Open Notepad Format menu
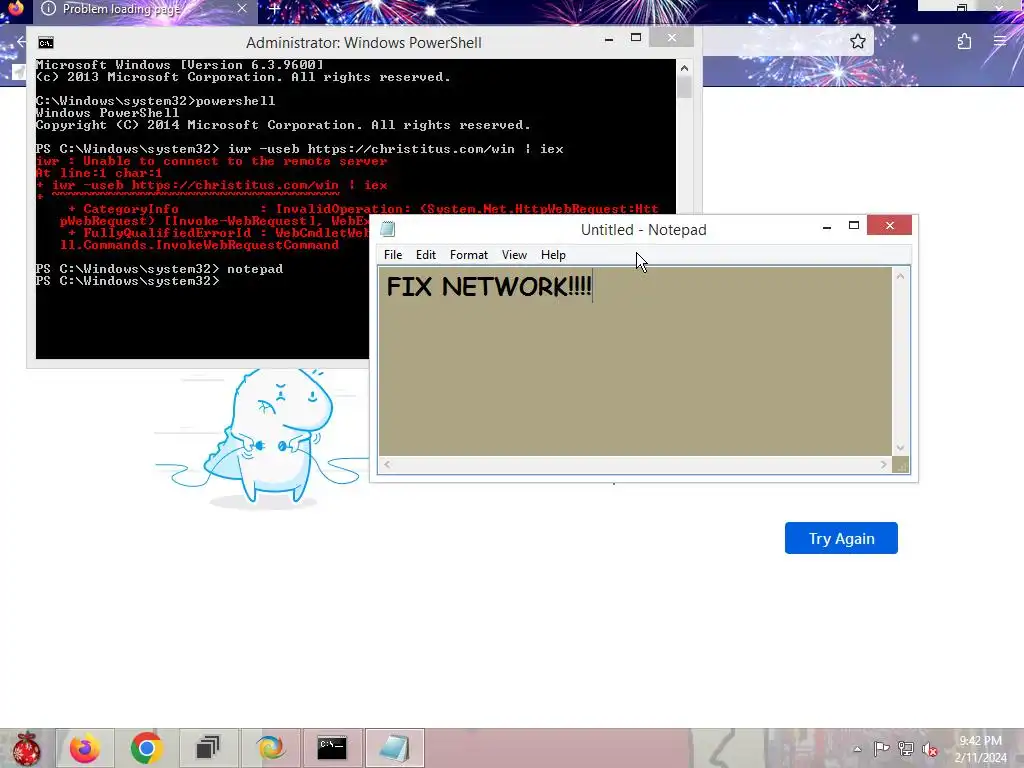This screenshot has height=768, width=1024. pos(468,255)
